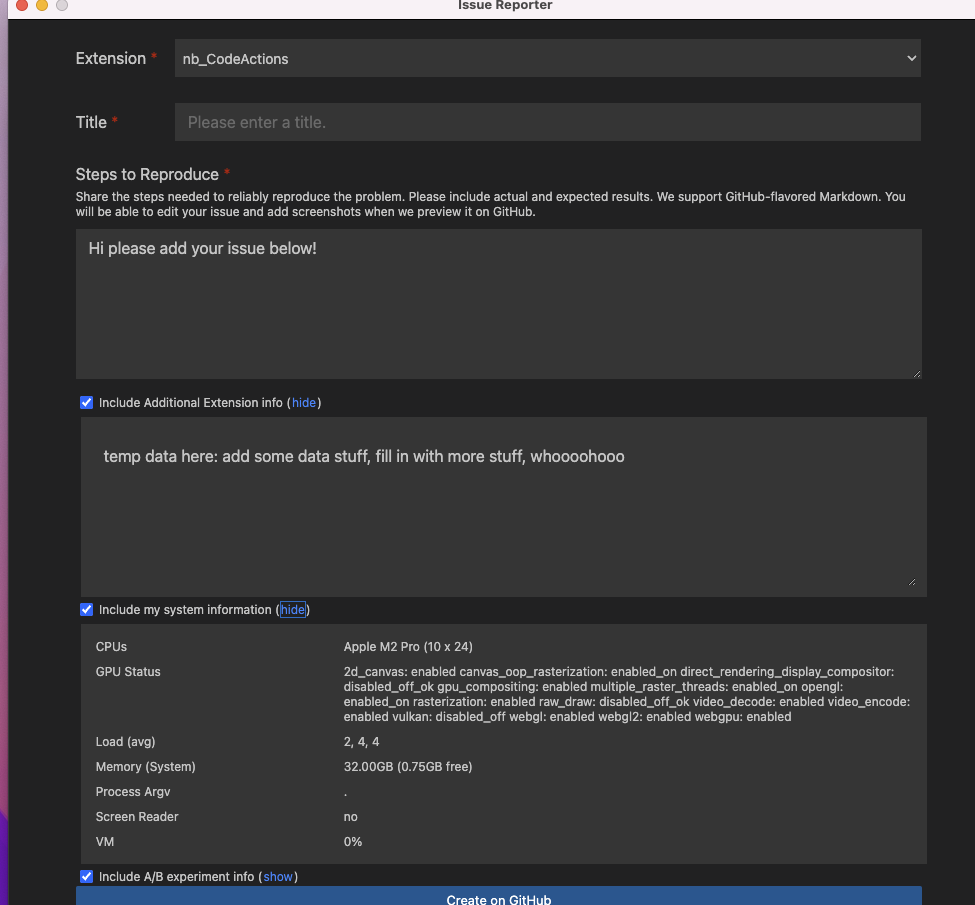Screen dimensions: 975x905
Task: Click the Load (avg) value '2, 4, 4'
Action: (x=361, y=742)
